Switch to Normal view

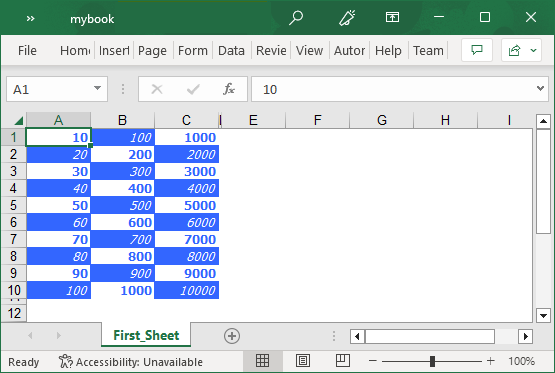[262, 361]
